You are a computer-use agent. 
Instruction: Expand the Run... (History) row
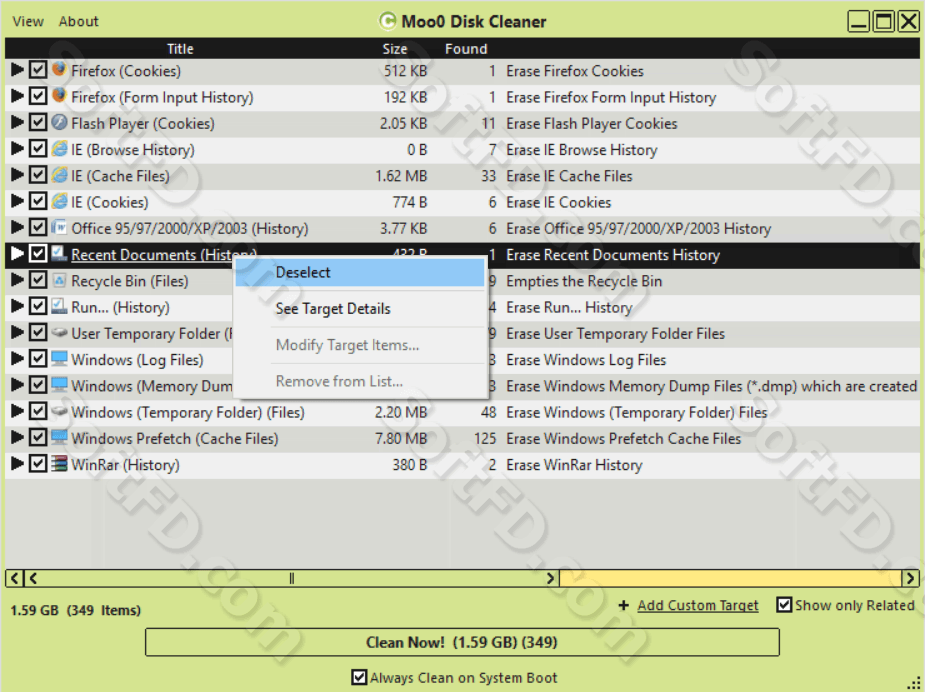tap(18, 306)
